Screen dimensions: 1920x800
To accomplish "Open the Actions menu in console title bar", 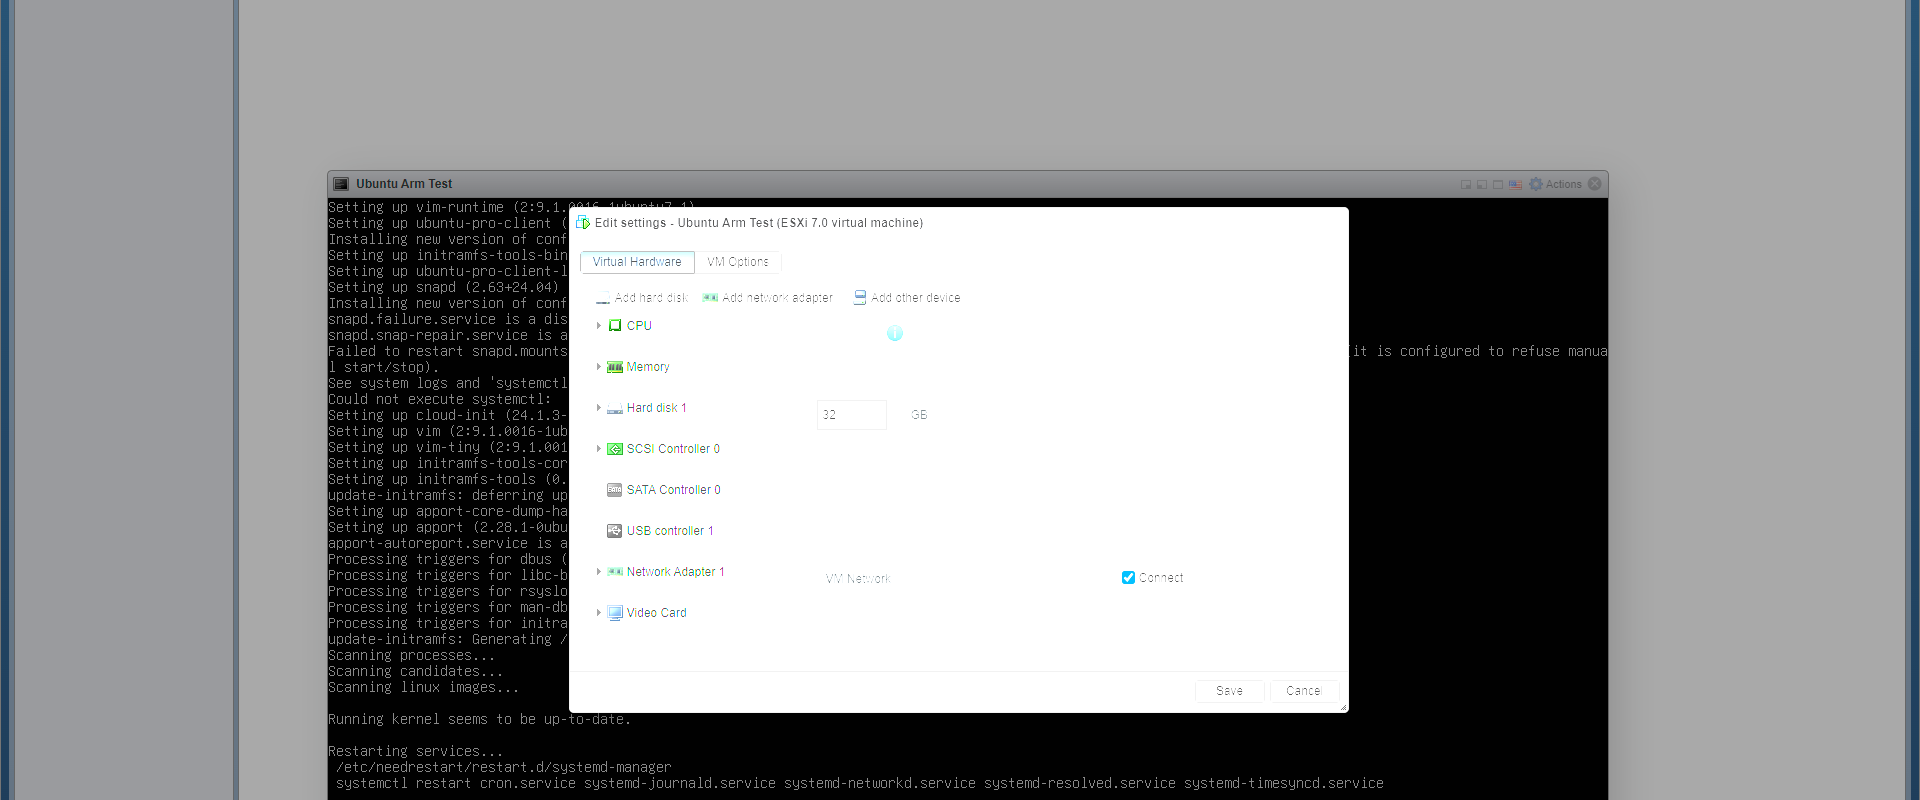I will point(1555,184).
